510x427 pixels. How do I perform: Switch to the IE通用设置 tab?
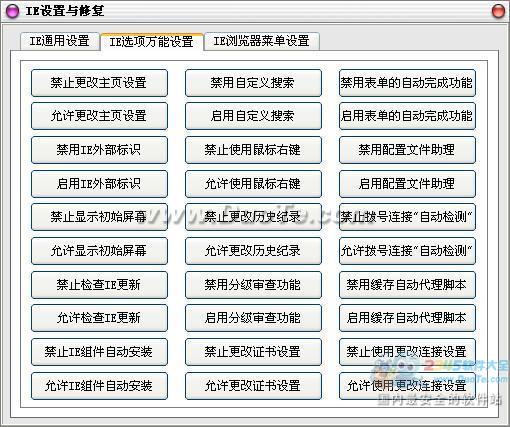60,41
